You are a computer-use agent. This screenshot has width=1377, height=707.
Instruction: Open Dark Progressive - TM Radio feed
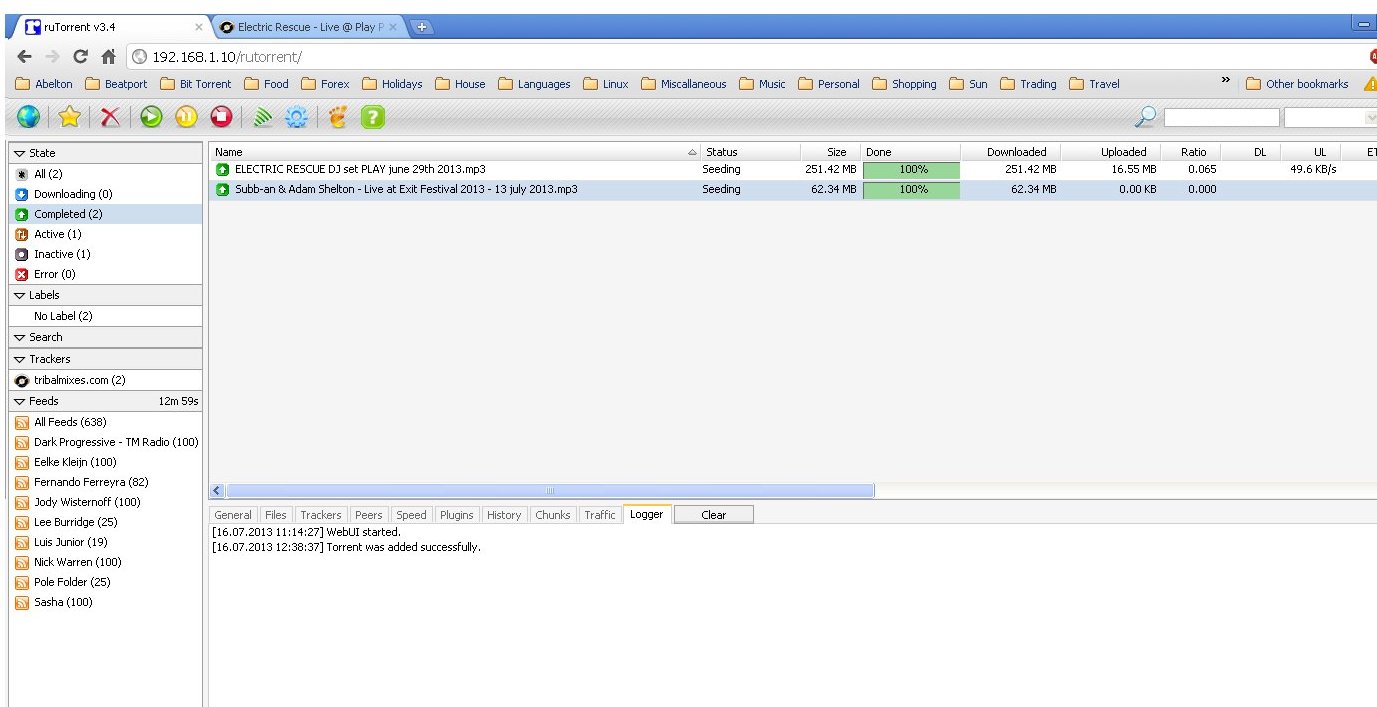[x=105, y=442]
